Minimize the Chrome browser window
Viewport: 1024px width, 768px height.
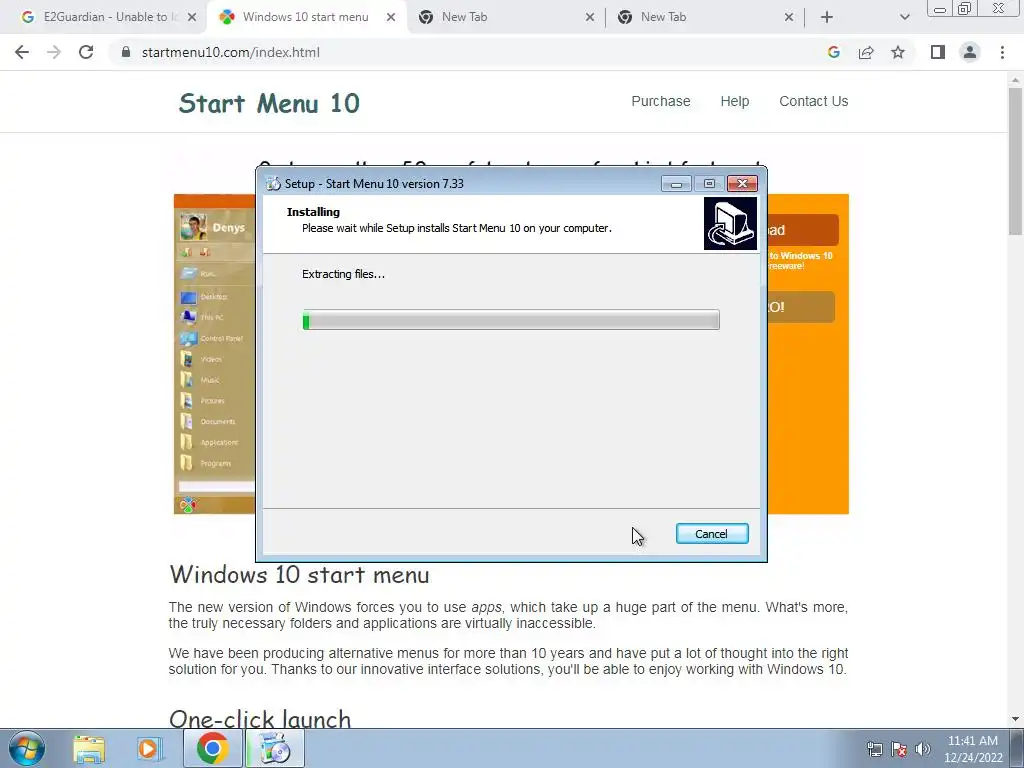940,8
